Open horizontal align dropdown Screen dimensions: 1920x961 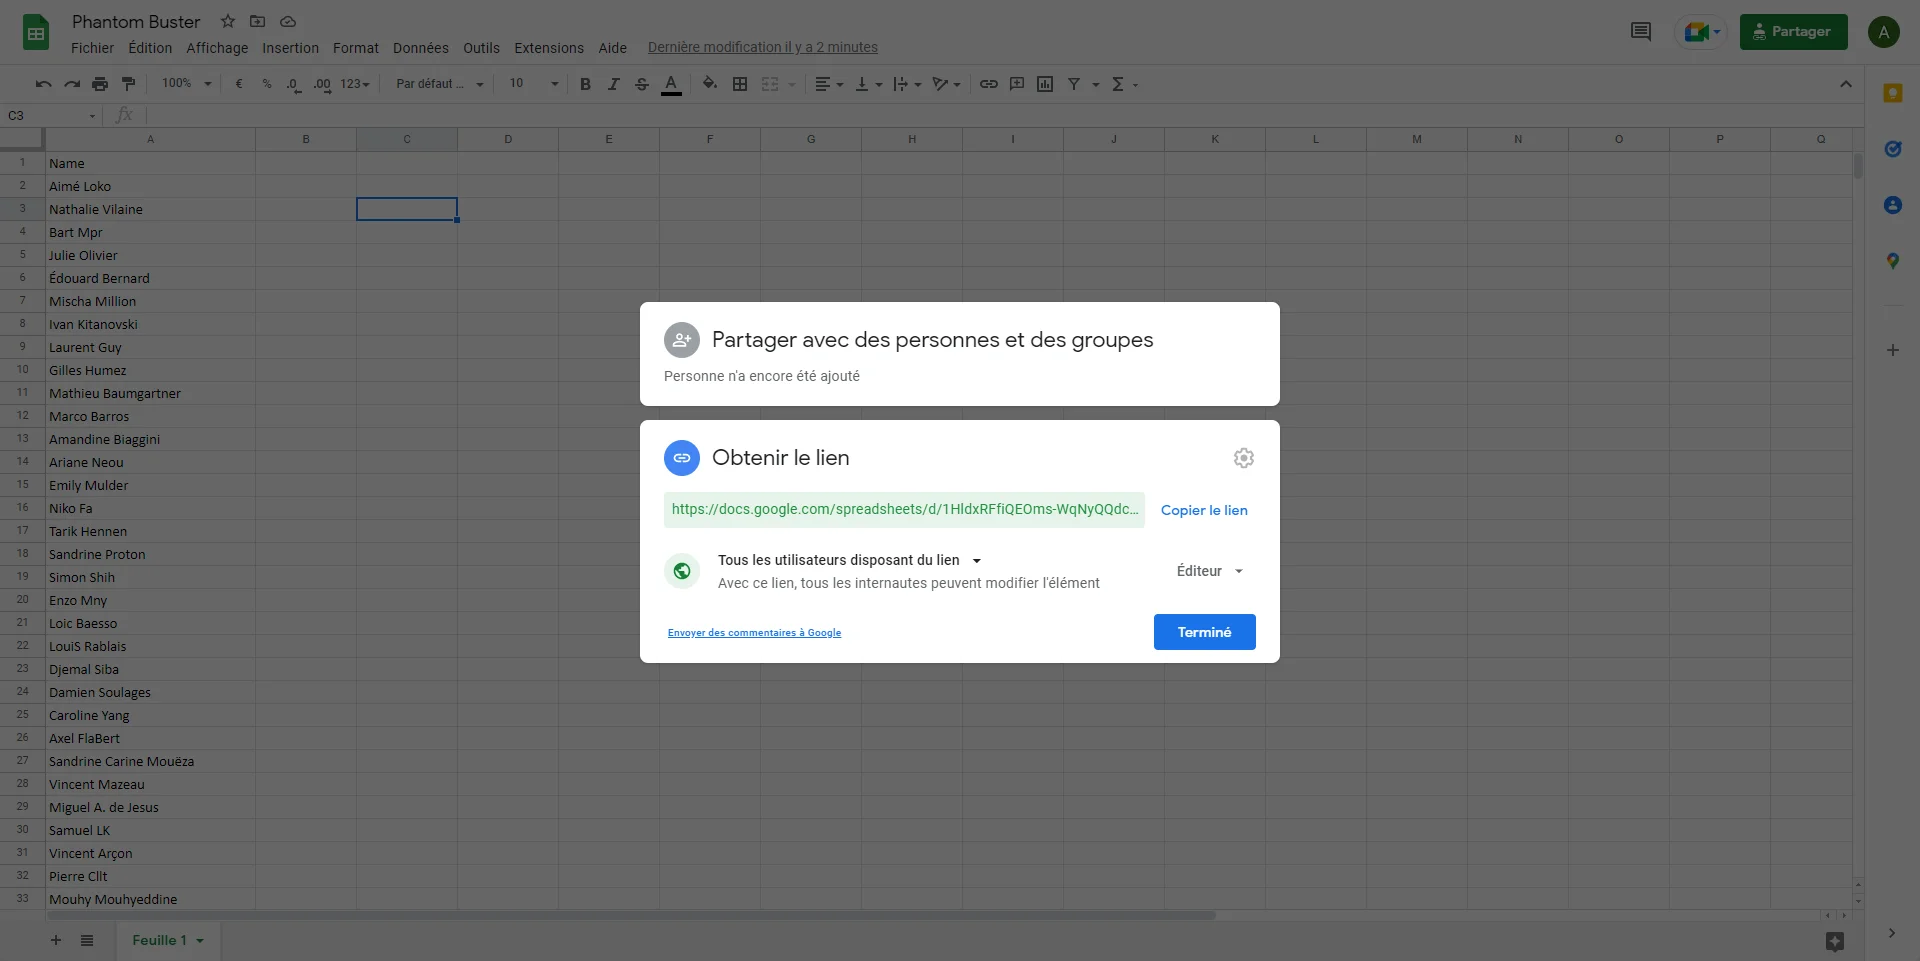point(829,84)
